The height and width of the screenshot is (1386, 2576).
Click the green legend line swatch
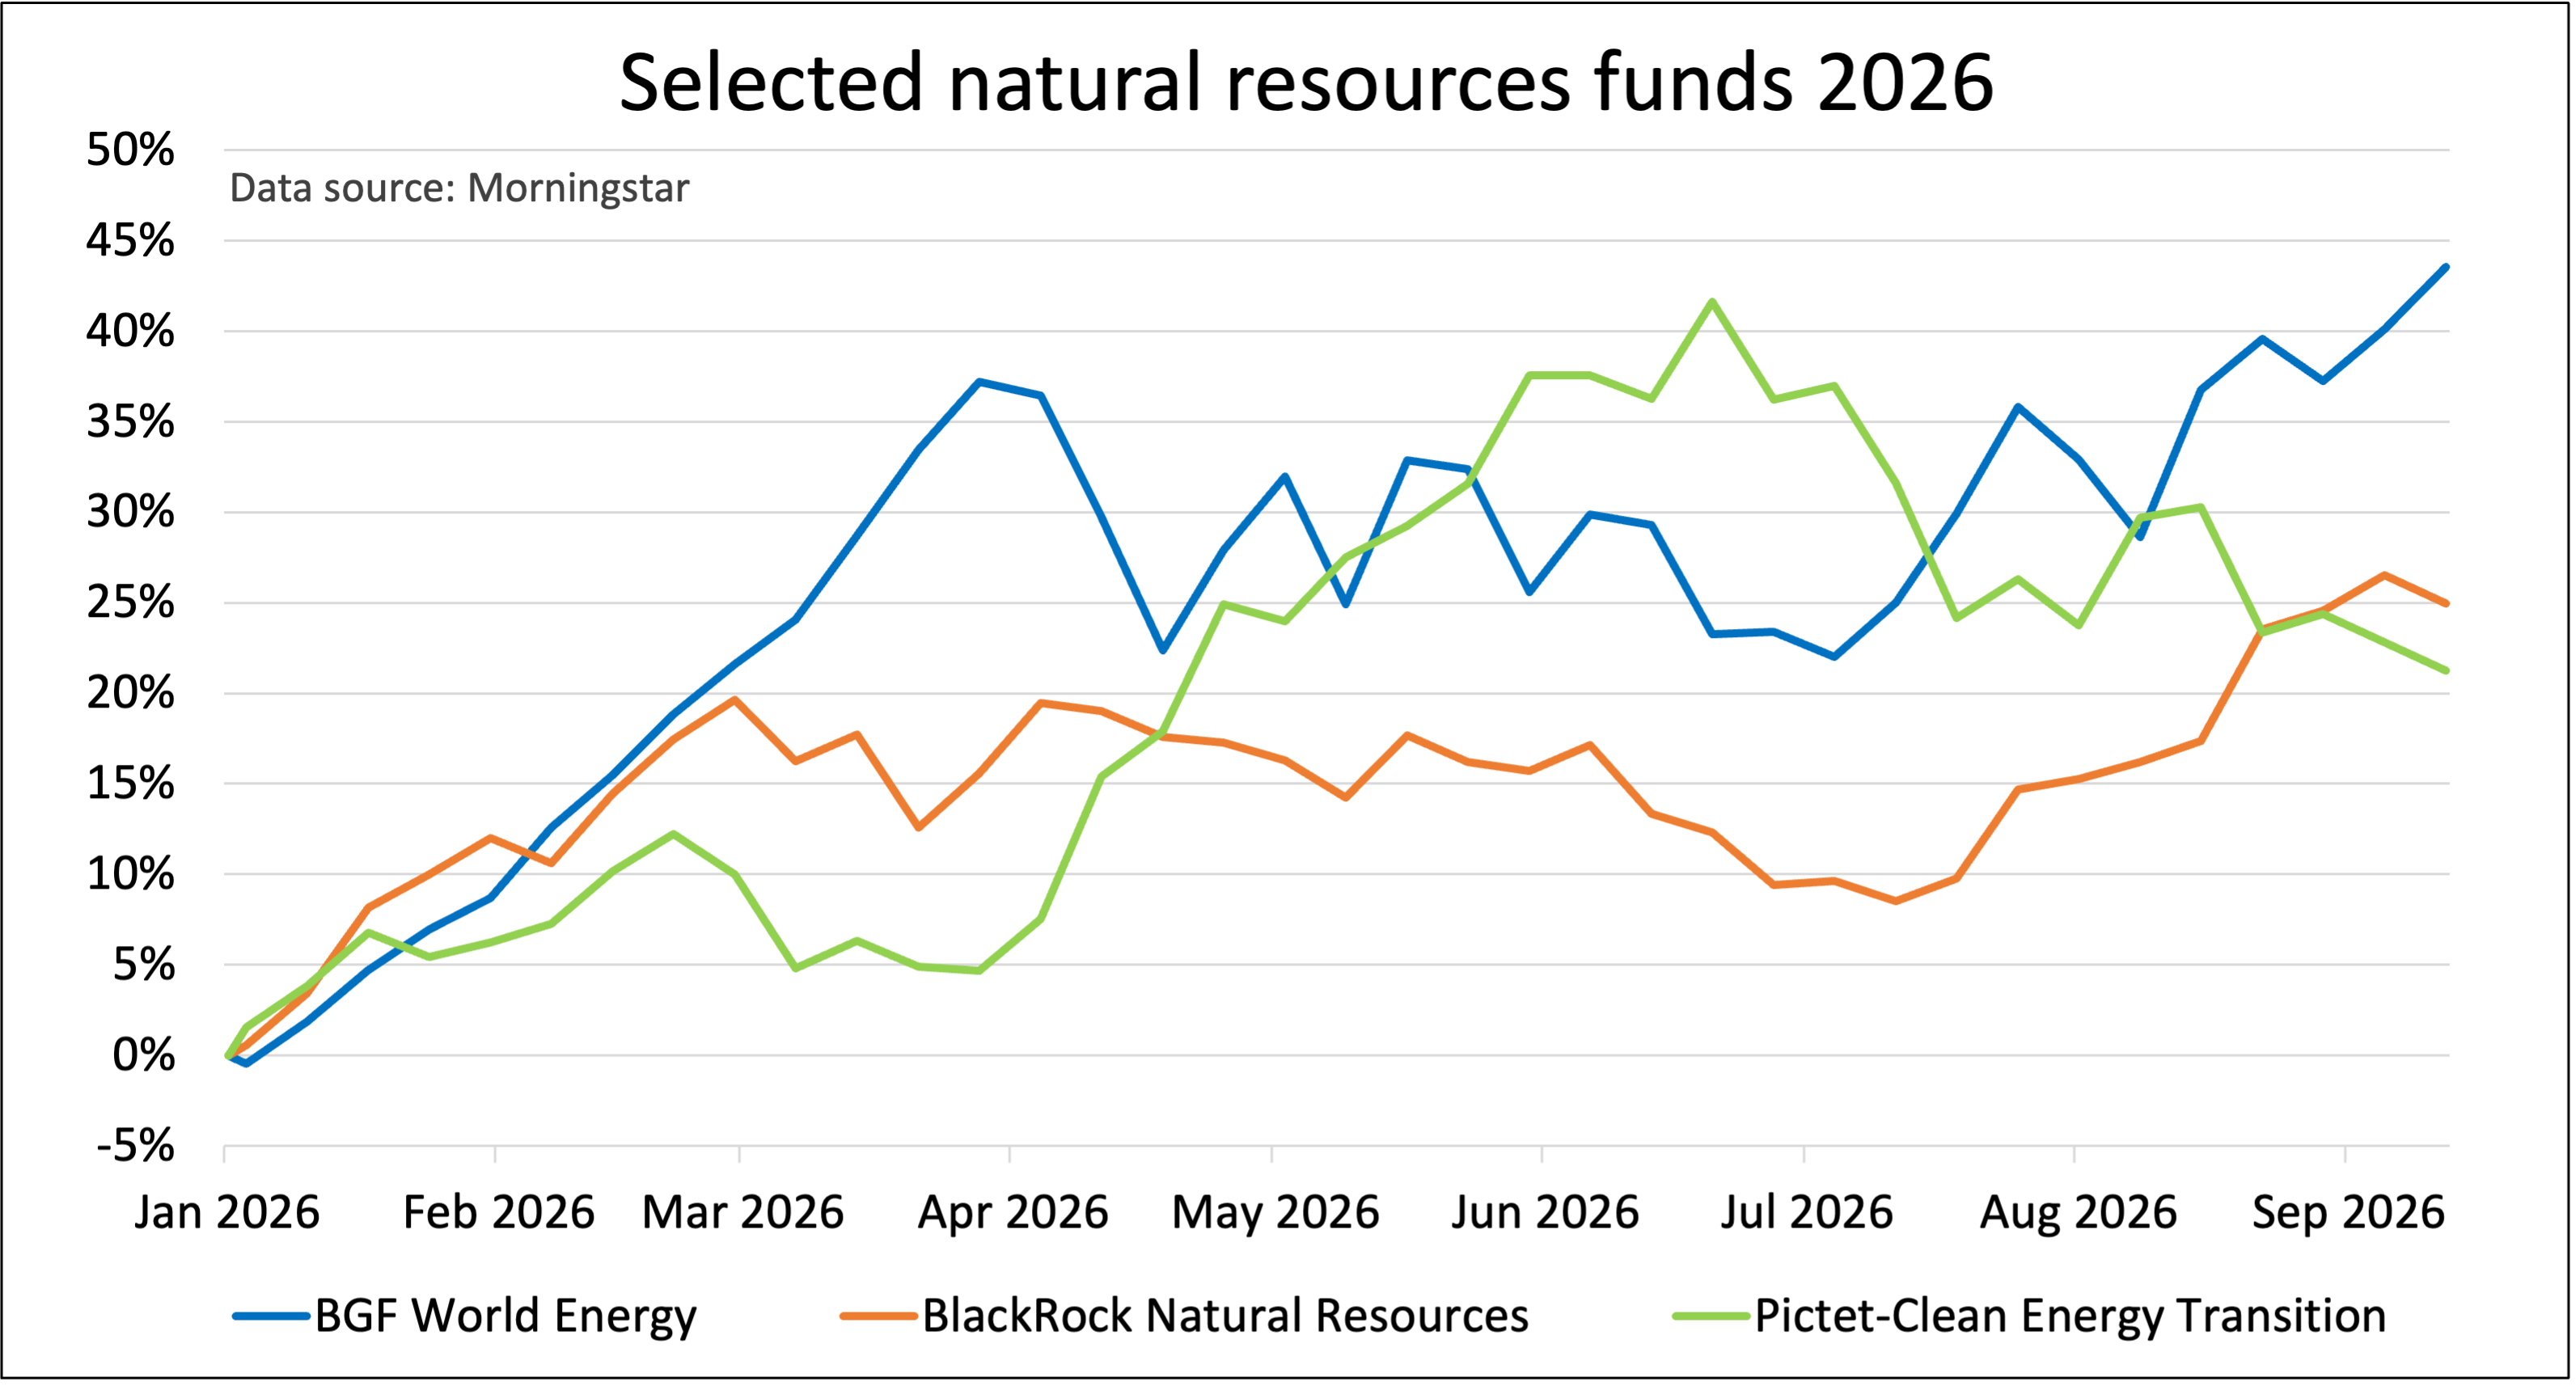pos(1711,1317)
